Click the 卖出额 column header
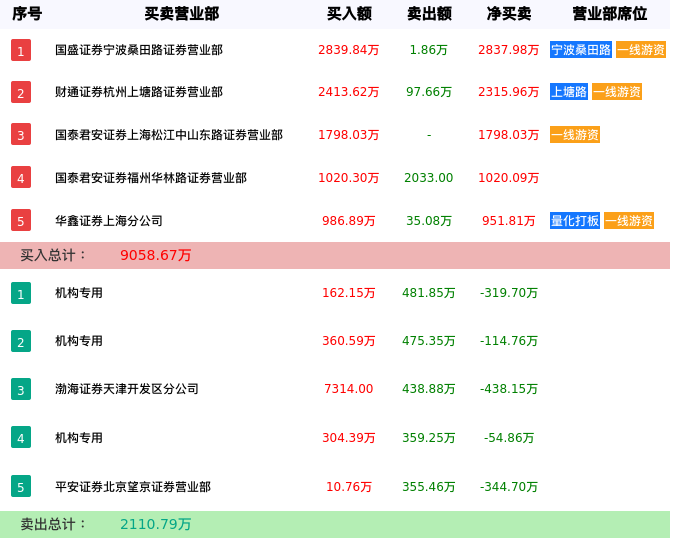Viewport: 676px width, 540px height. point(429,14)
